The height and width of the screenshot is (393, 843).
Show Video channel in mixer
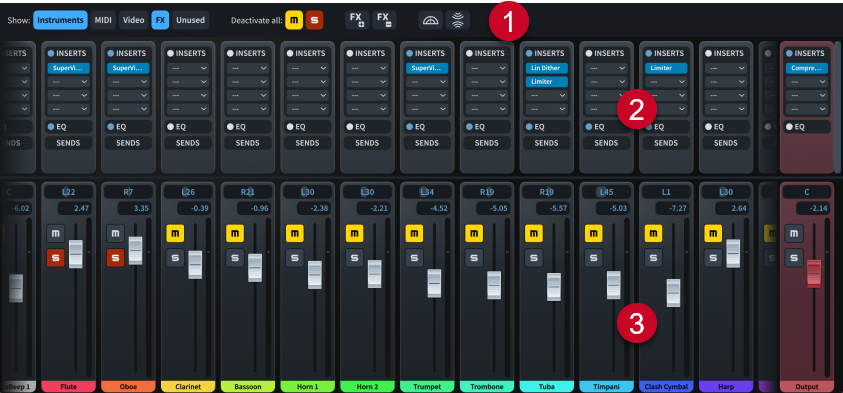point(133,20)
